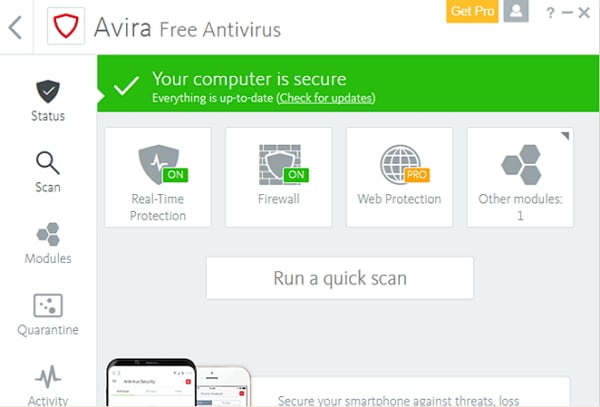Toggle Real-Time Protection ON badge

(175, 175)
